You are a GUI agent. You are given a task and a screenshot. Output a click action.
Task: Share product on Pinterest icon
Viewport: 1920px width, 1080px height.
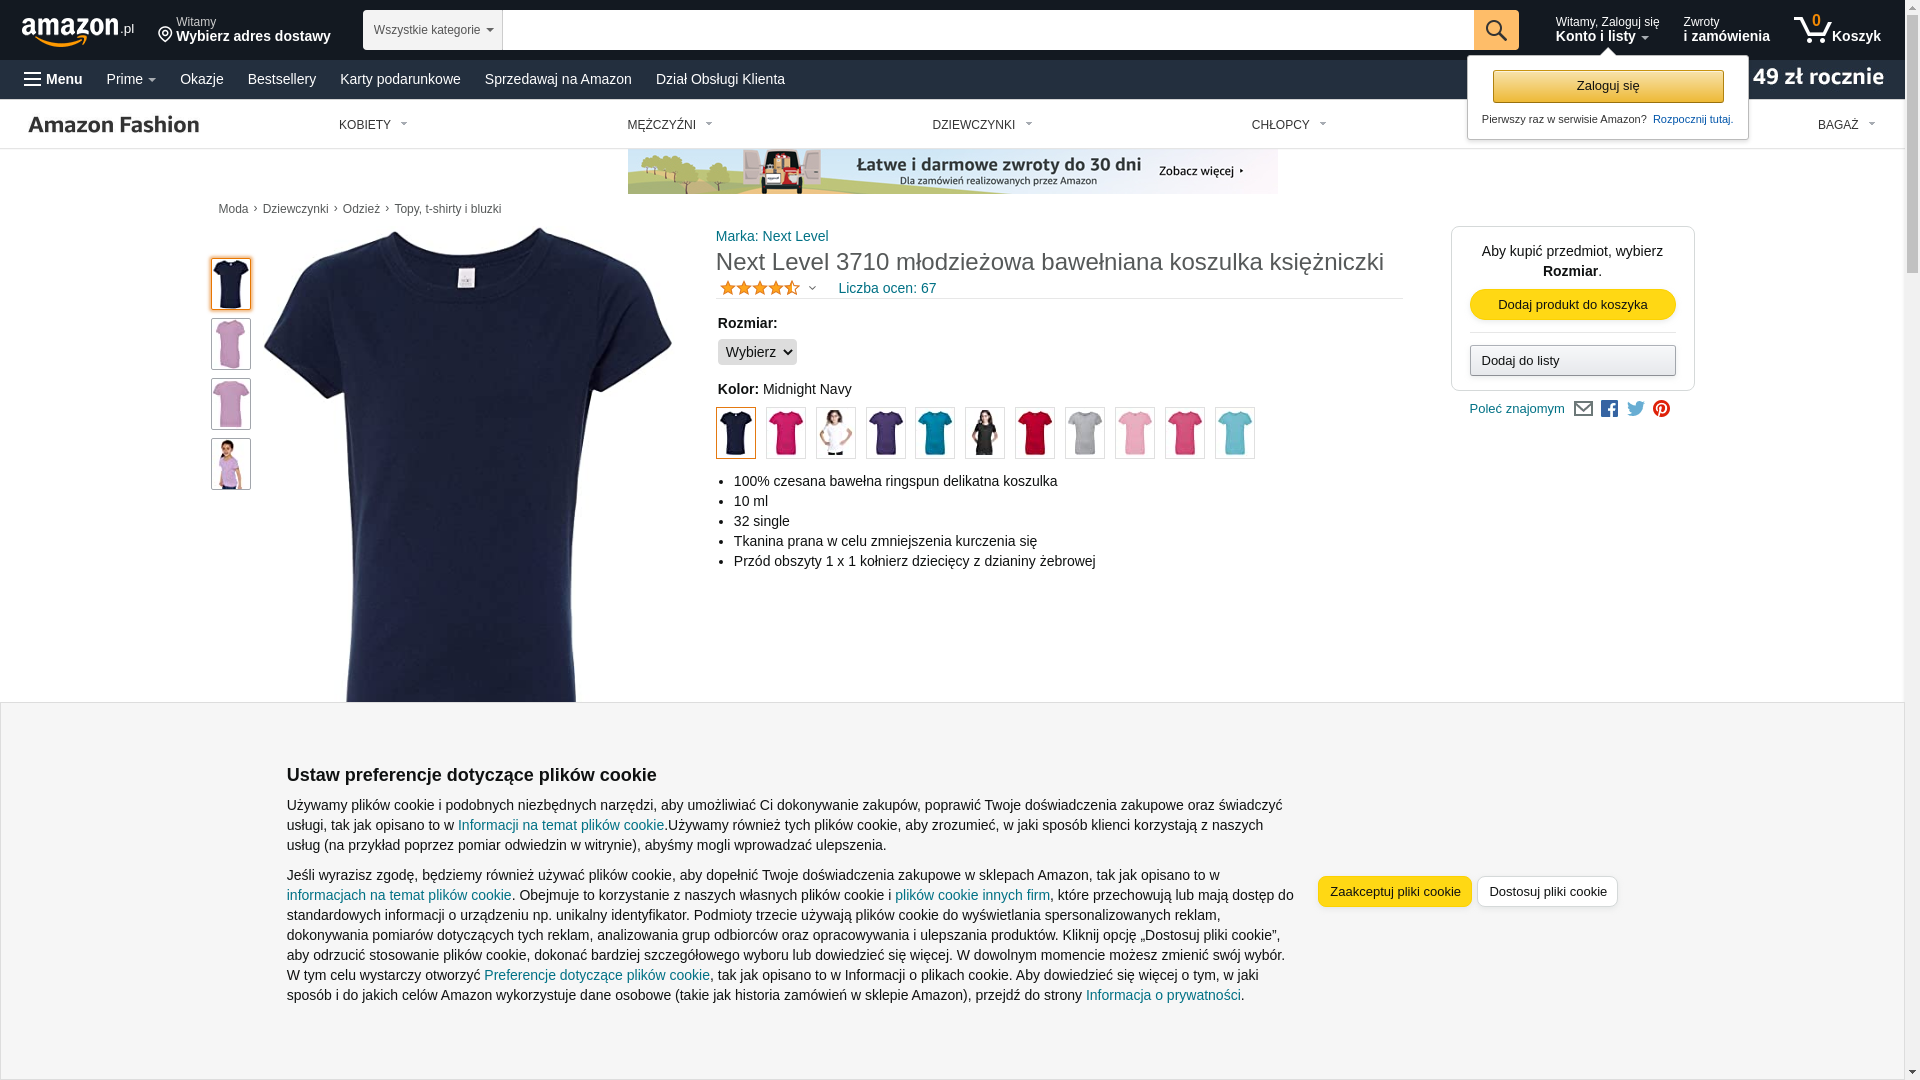coord(1661,409)
